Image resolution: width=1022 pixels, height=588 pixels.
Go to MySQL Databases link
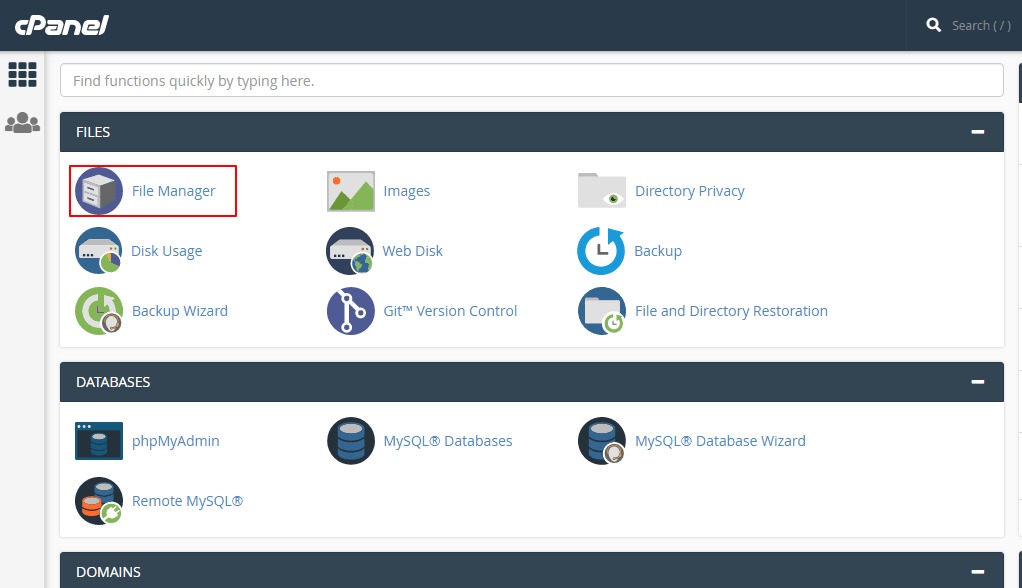(x=448, y=441)
